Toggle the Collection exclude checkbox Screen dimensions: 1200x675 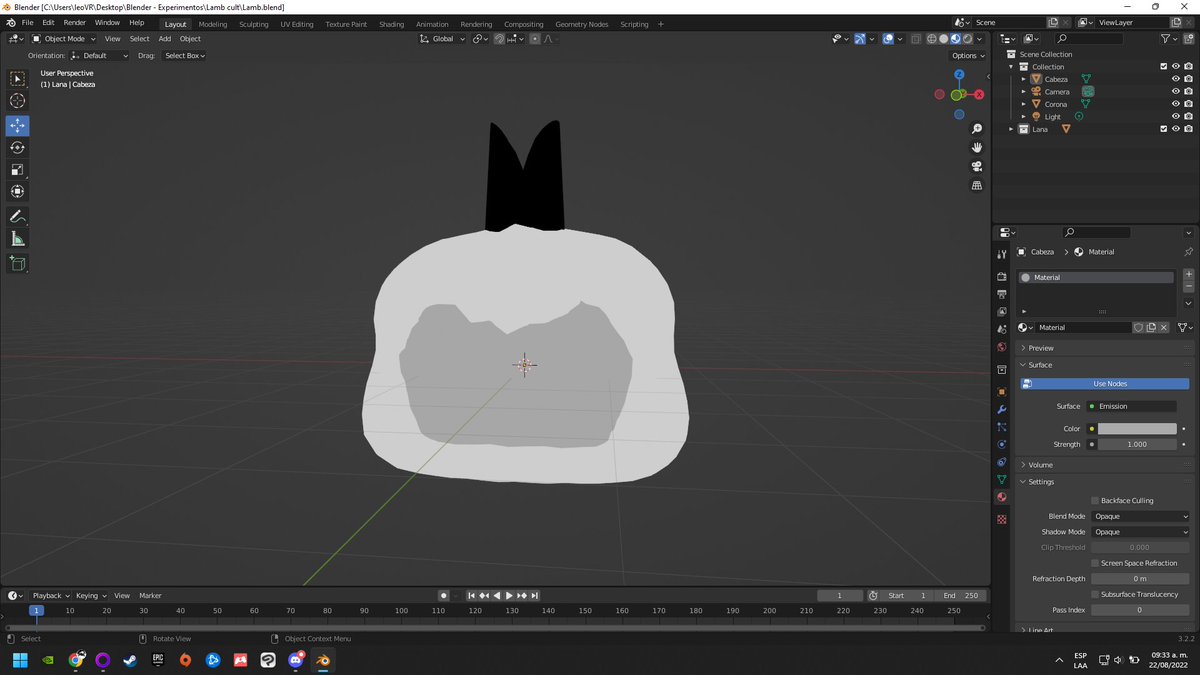tap(1163, 67)
